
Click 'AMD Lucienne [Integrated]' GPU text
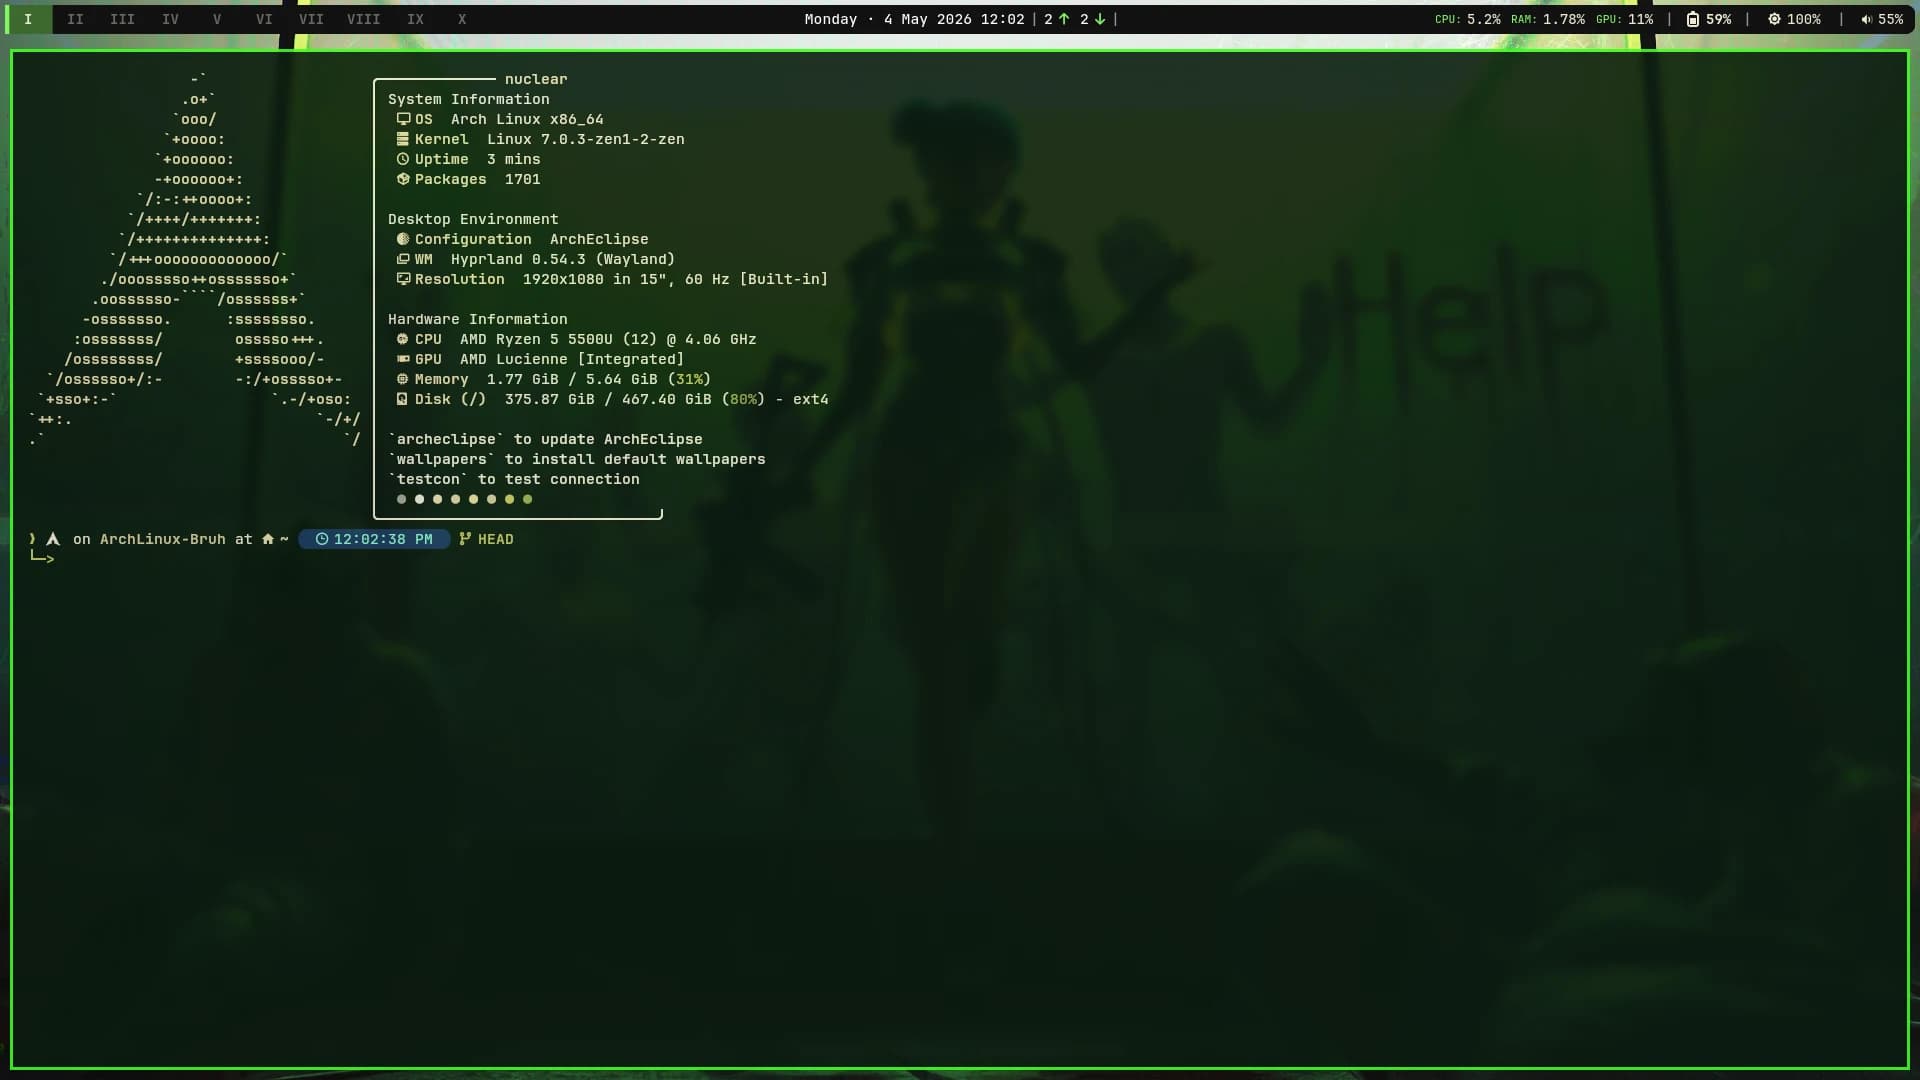click(x=572, y=359)
